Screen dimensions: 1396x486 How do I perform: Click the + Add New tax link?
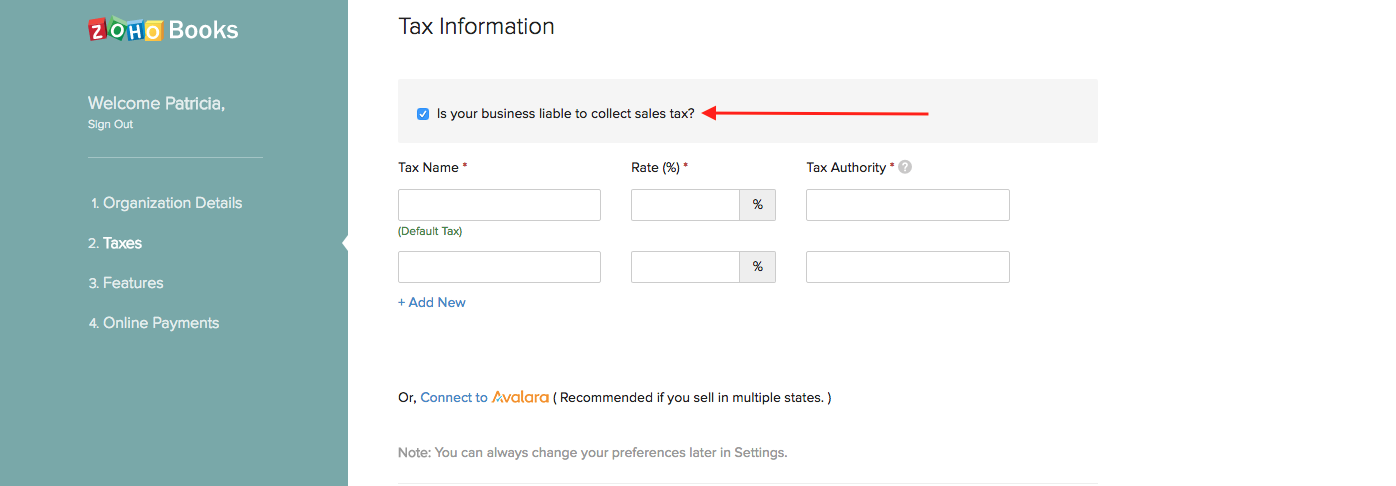[x=432, y=302]
